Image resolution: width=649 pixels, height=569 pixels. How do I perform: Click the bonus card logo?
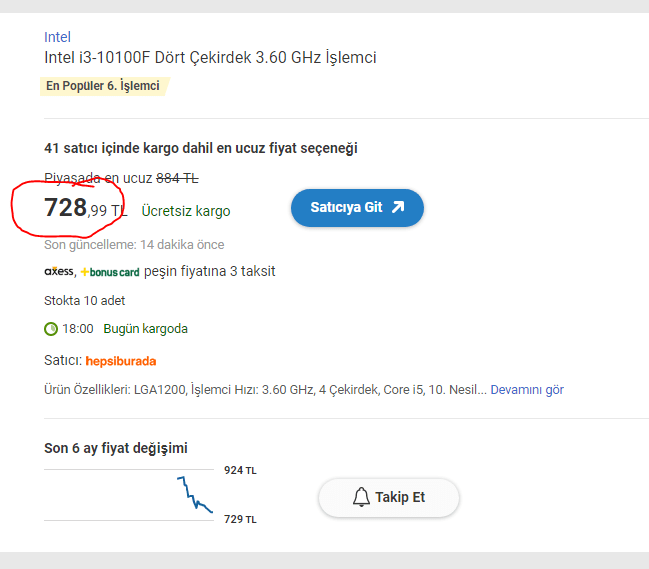tap(110, 272)
